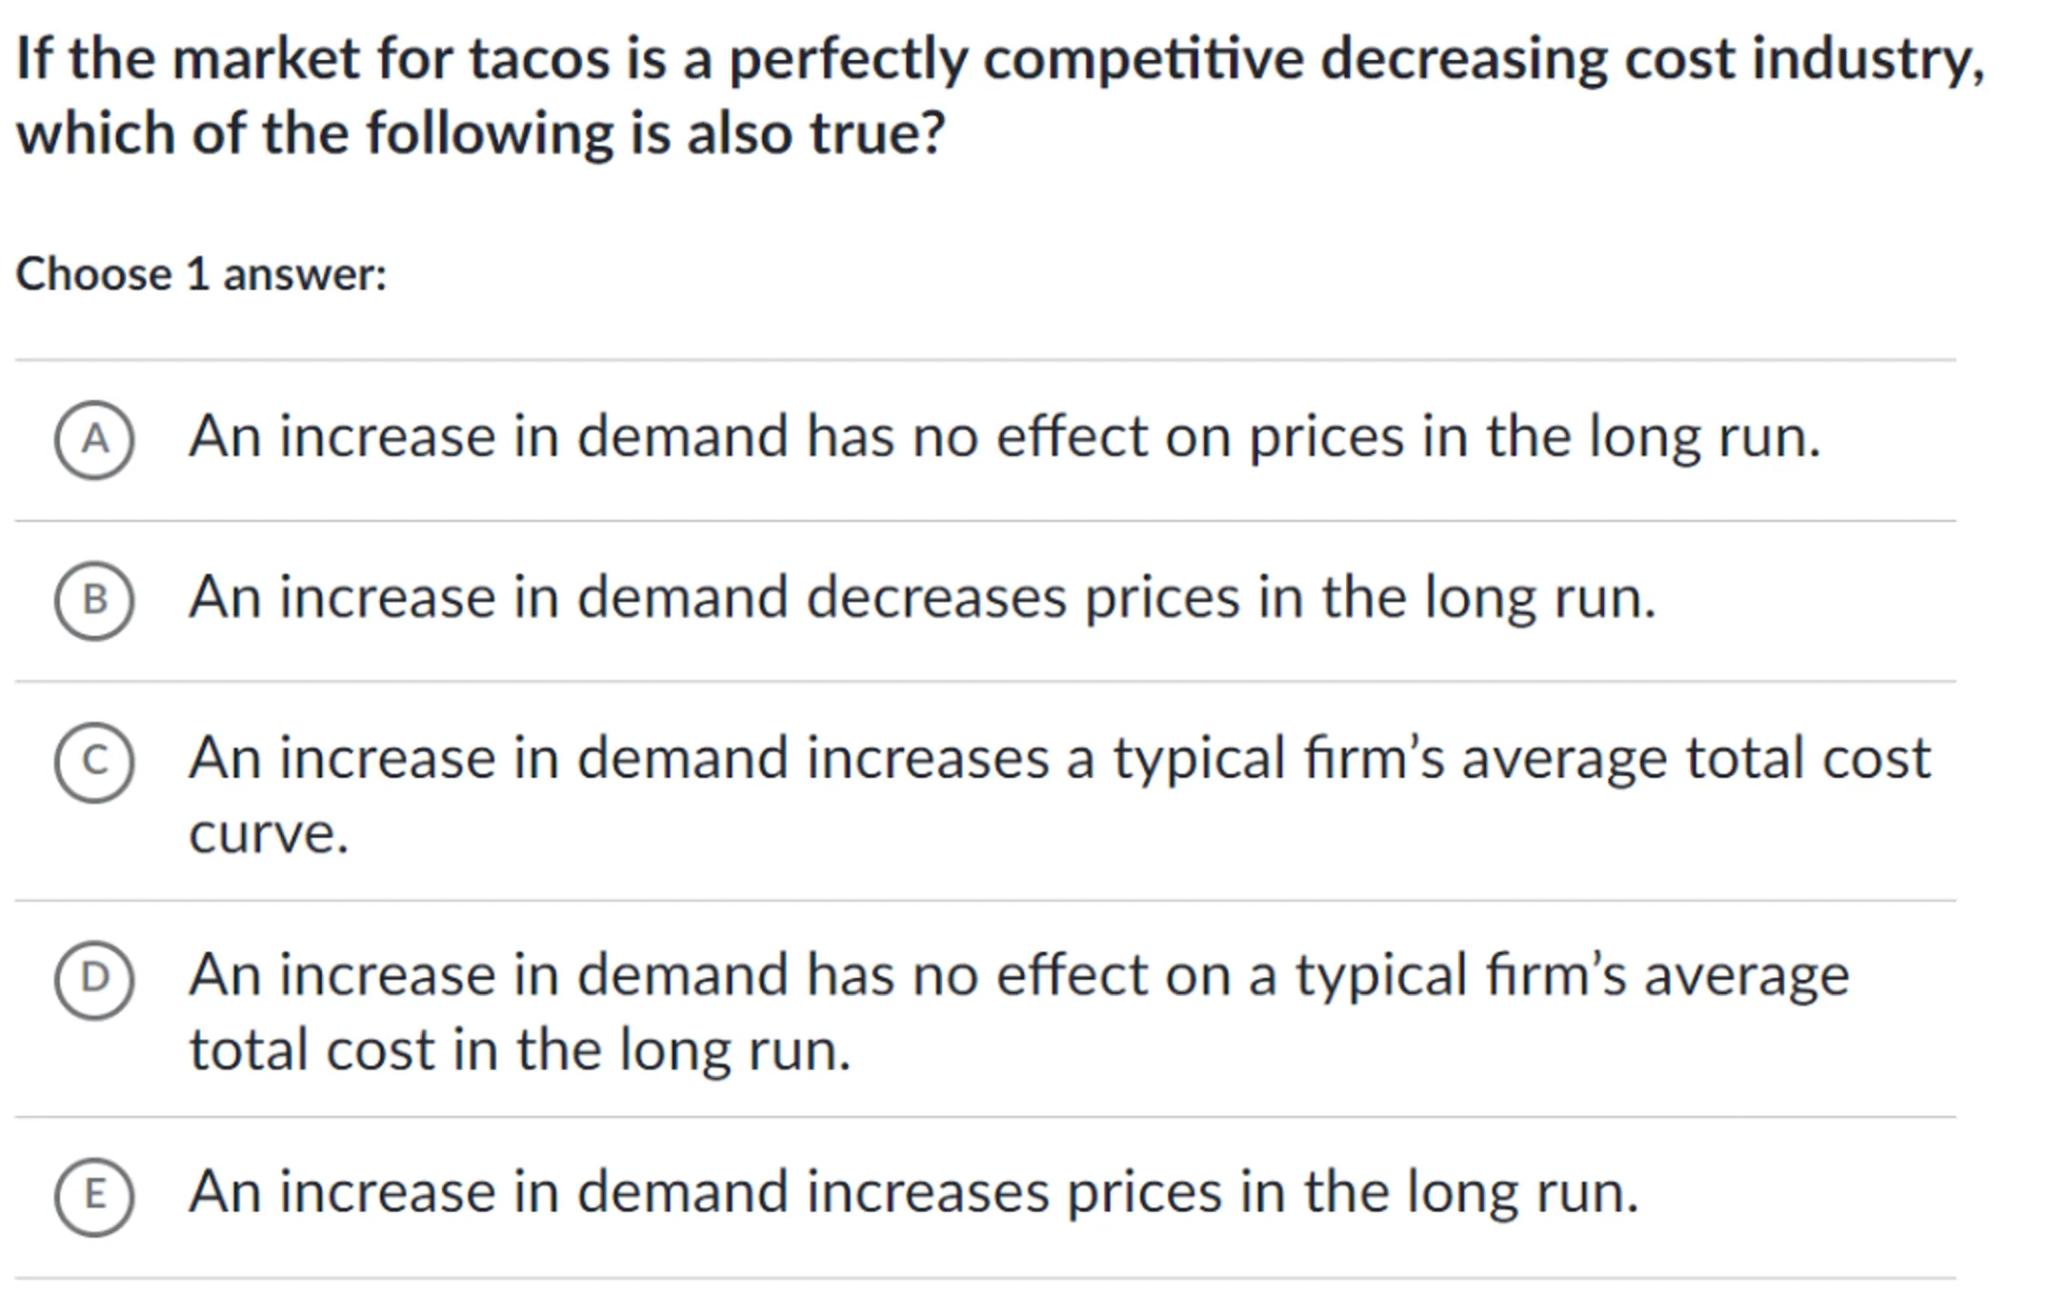Click the word 'curve.' in option C
Image resolution: width=2048 pixels, height=1295 pixels.
[269, 833]
